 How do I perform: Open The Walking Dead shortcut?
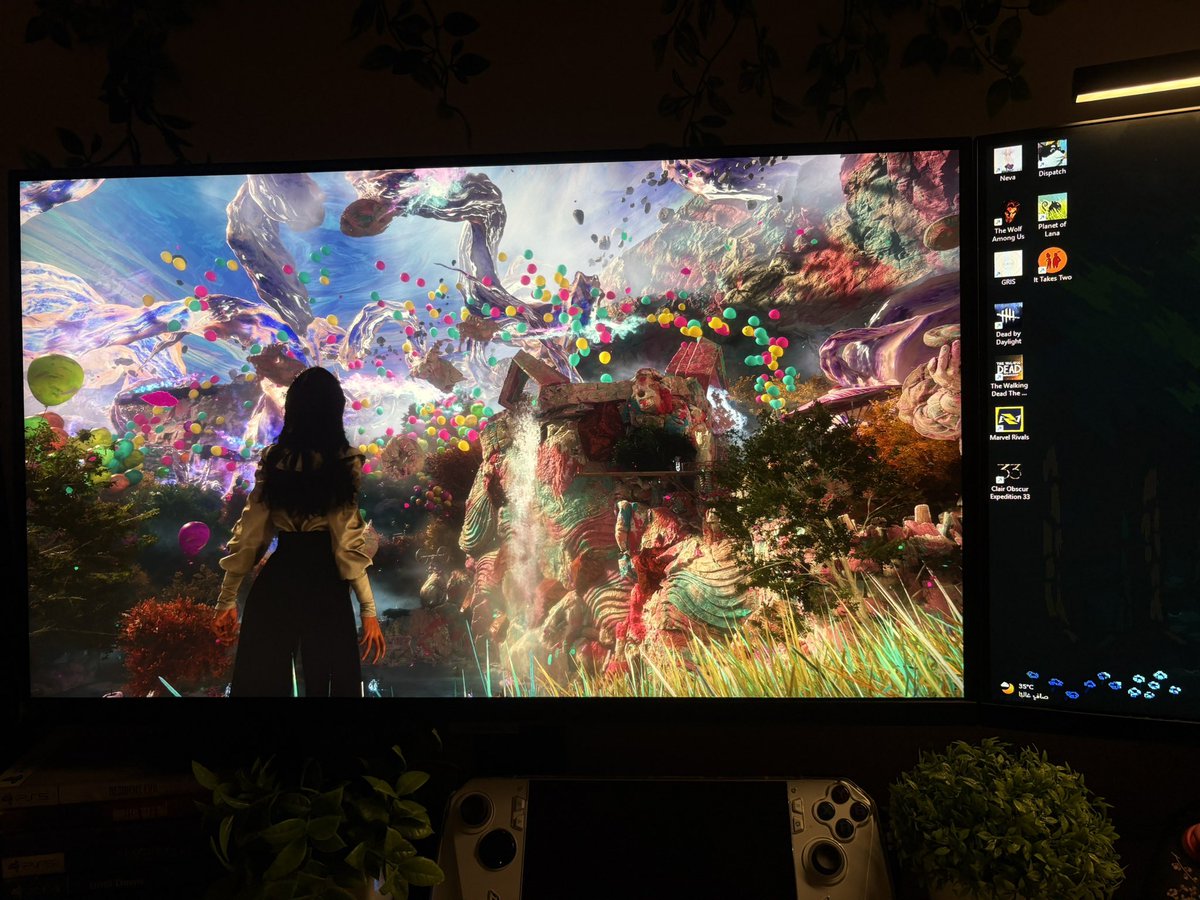(x=1009, y=376)
